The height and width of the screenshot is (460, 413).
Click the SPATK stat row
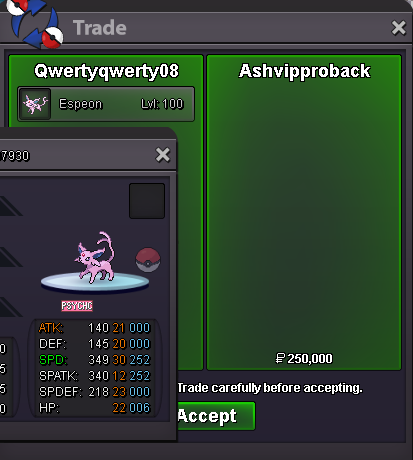click(95, 376)
